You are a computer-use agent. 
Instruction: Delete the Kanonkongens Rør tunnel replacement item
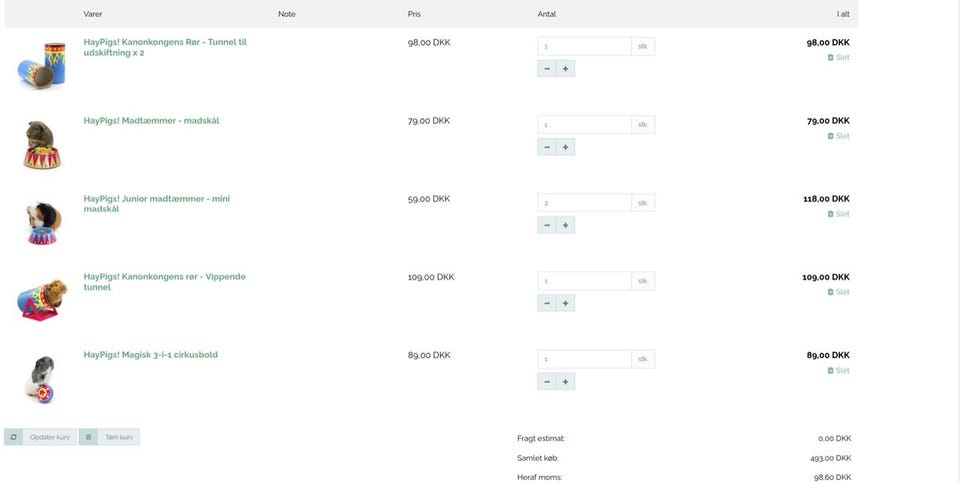[838, 58]
